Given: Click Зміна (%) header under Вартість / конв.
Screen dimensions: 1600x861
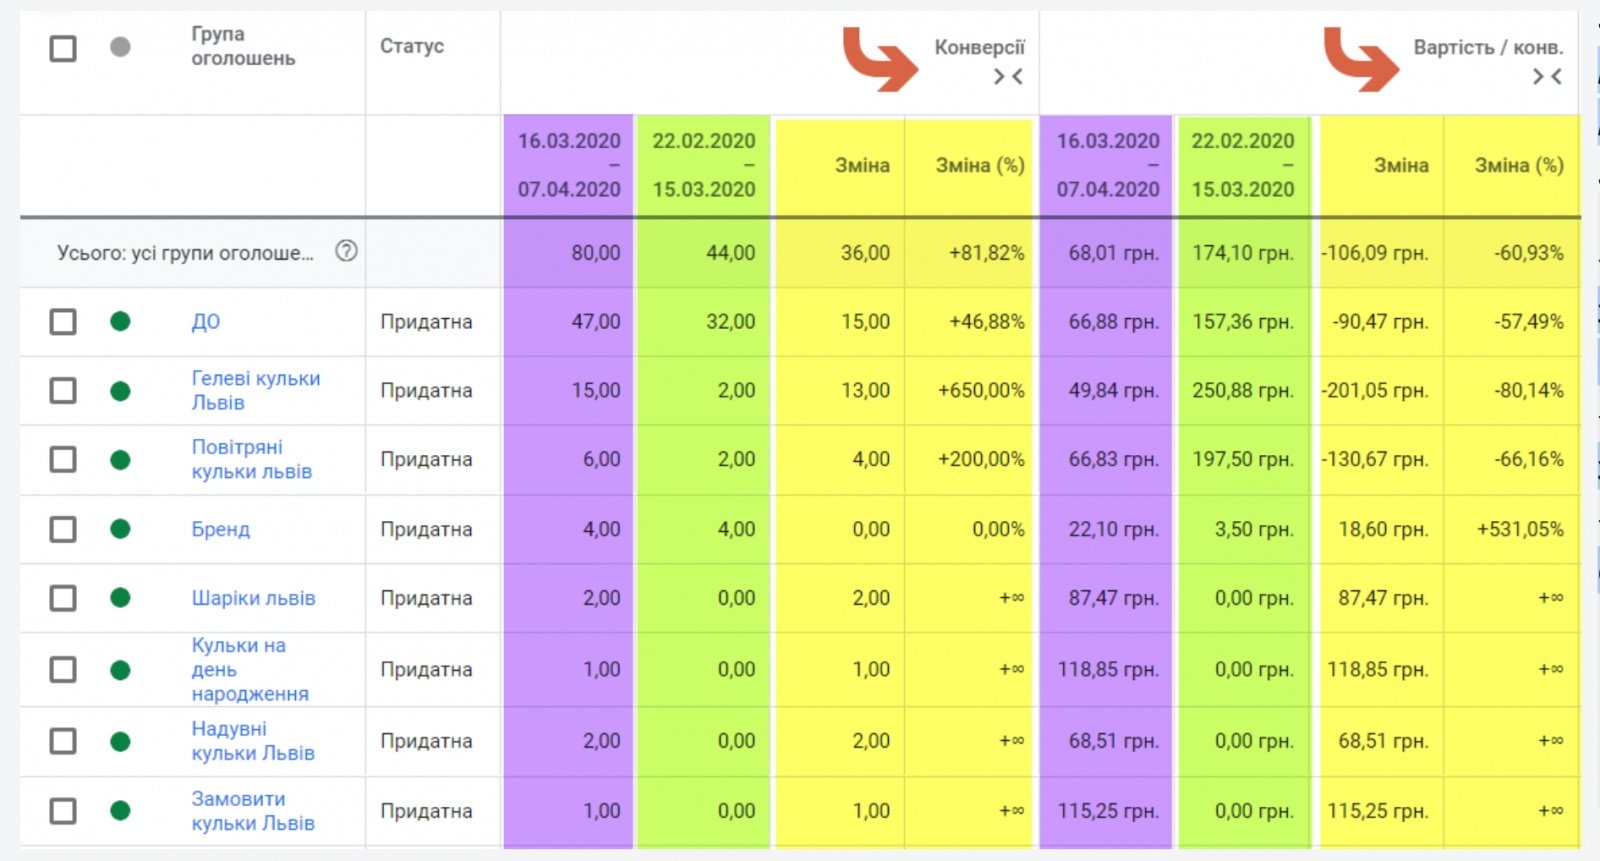Looking at the screenshot, I should (1519, 165).
